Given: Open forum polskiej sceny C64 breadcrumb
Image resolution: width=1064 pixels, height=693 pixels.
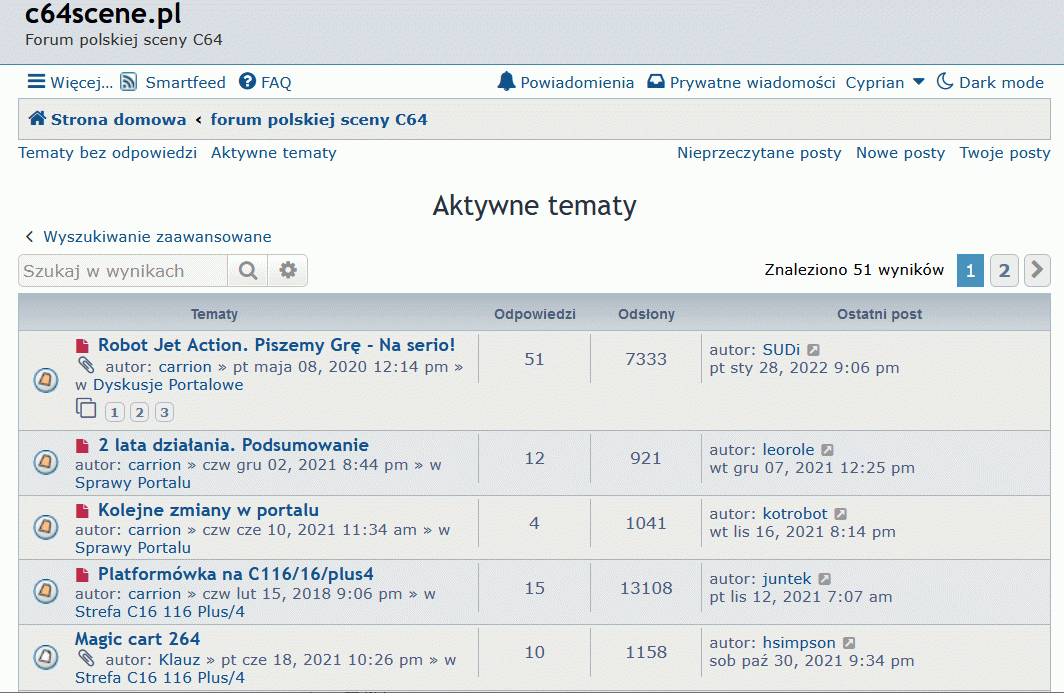Looking at the screenshot, I should (319, 119).
